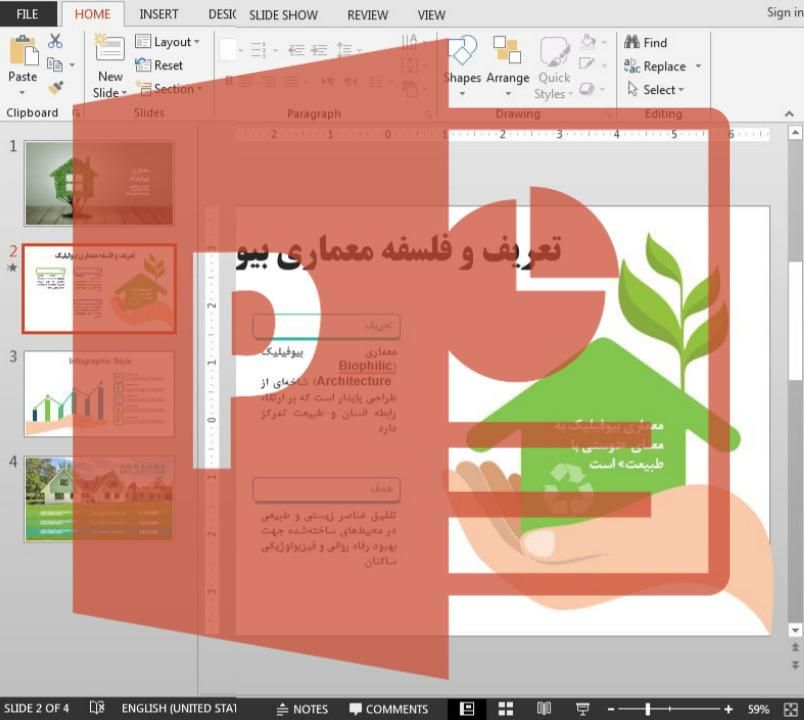Image resolution: width=804 pixels, height=720 pixels.
Task: Click ENGLISH (UNITED STATES) language indicator
Action: click(x=178, y=709)
